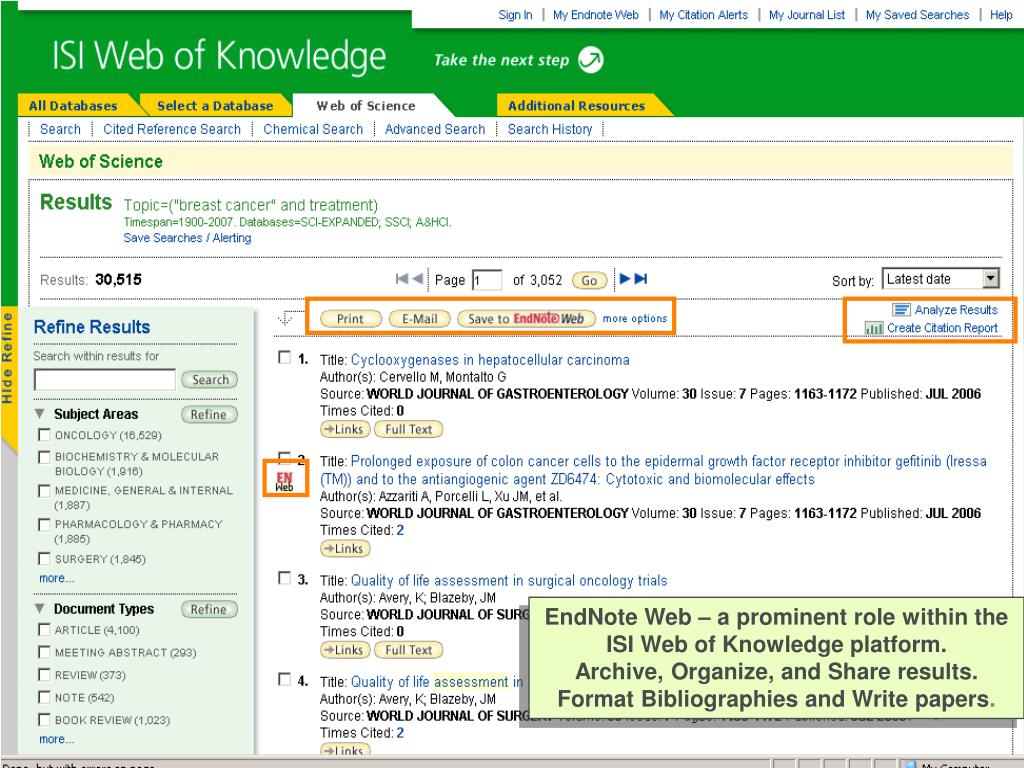Tick the ARTICLE document type checkbox
Screen dimensions: 1024x768
pos(43,629)
